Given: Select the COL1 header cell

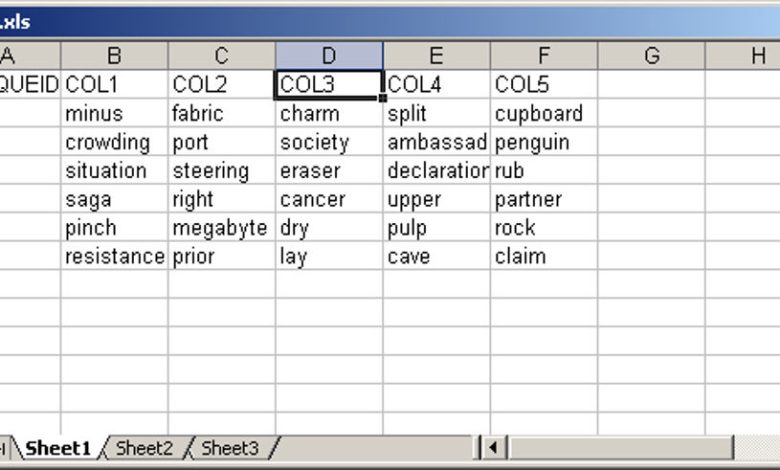Looking at the screenshot, I should [x=114, y=85].
